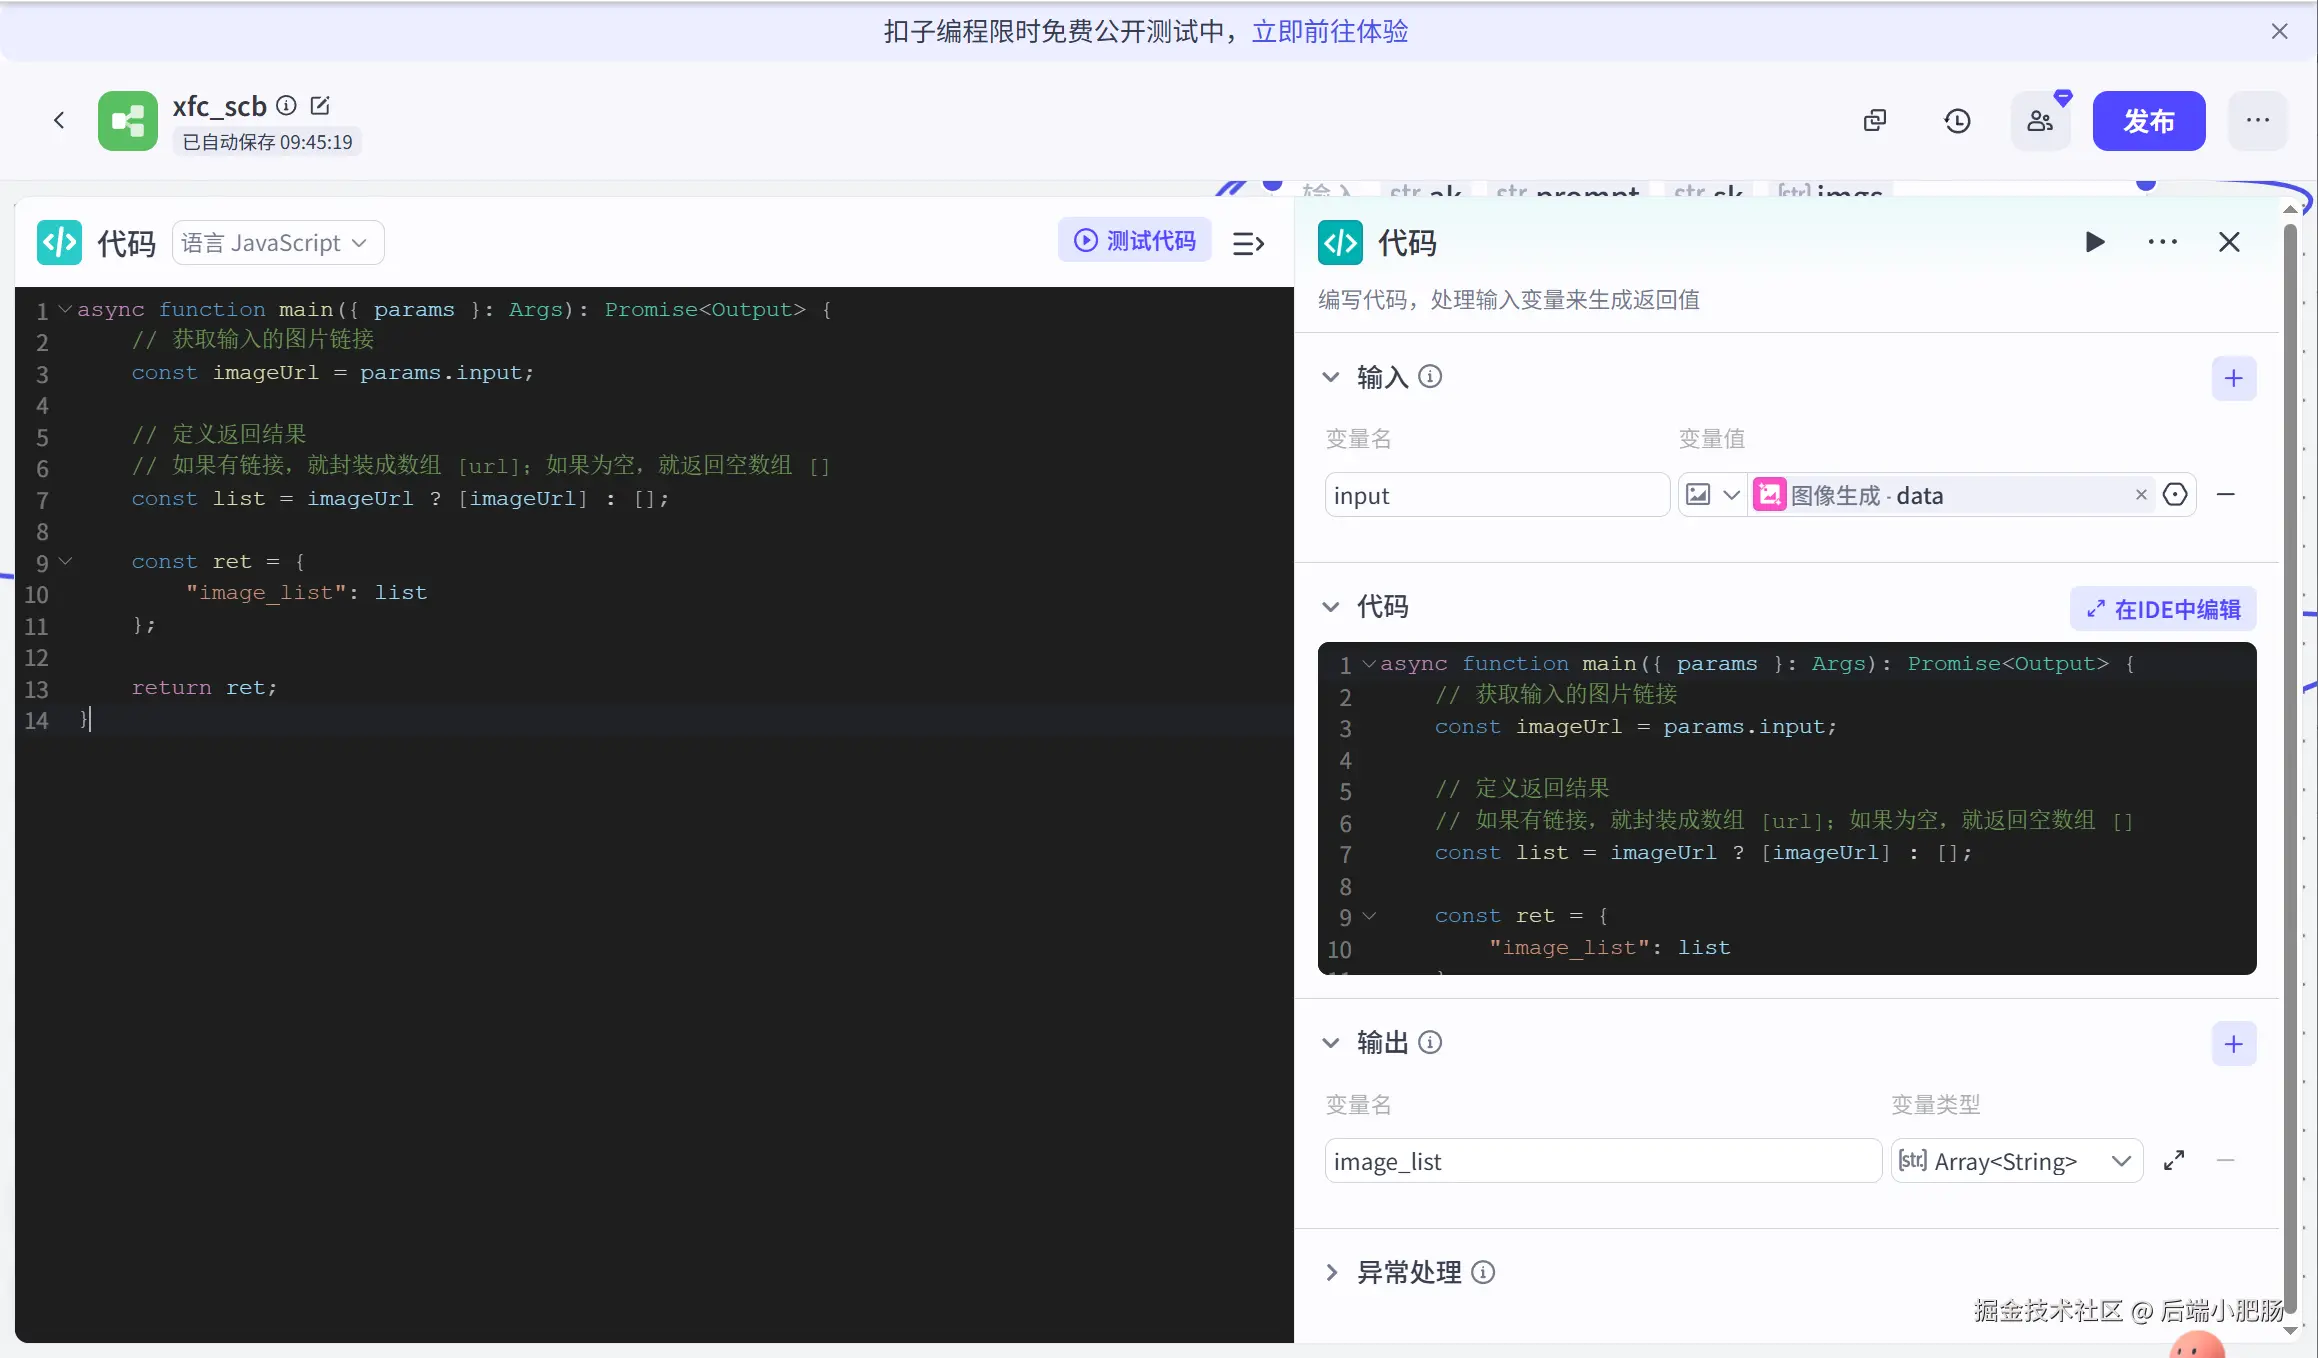Click the 测试代码 button
This screenshot has width=2318, height=1358.
[1135, 240]
